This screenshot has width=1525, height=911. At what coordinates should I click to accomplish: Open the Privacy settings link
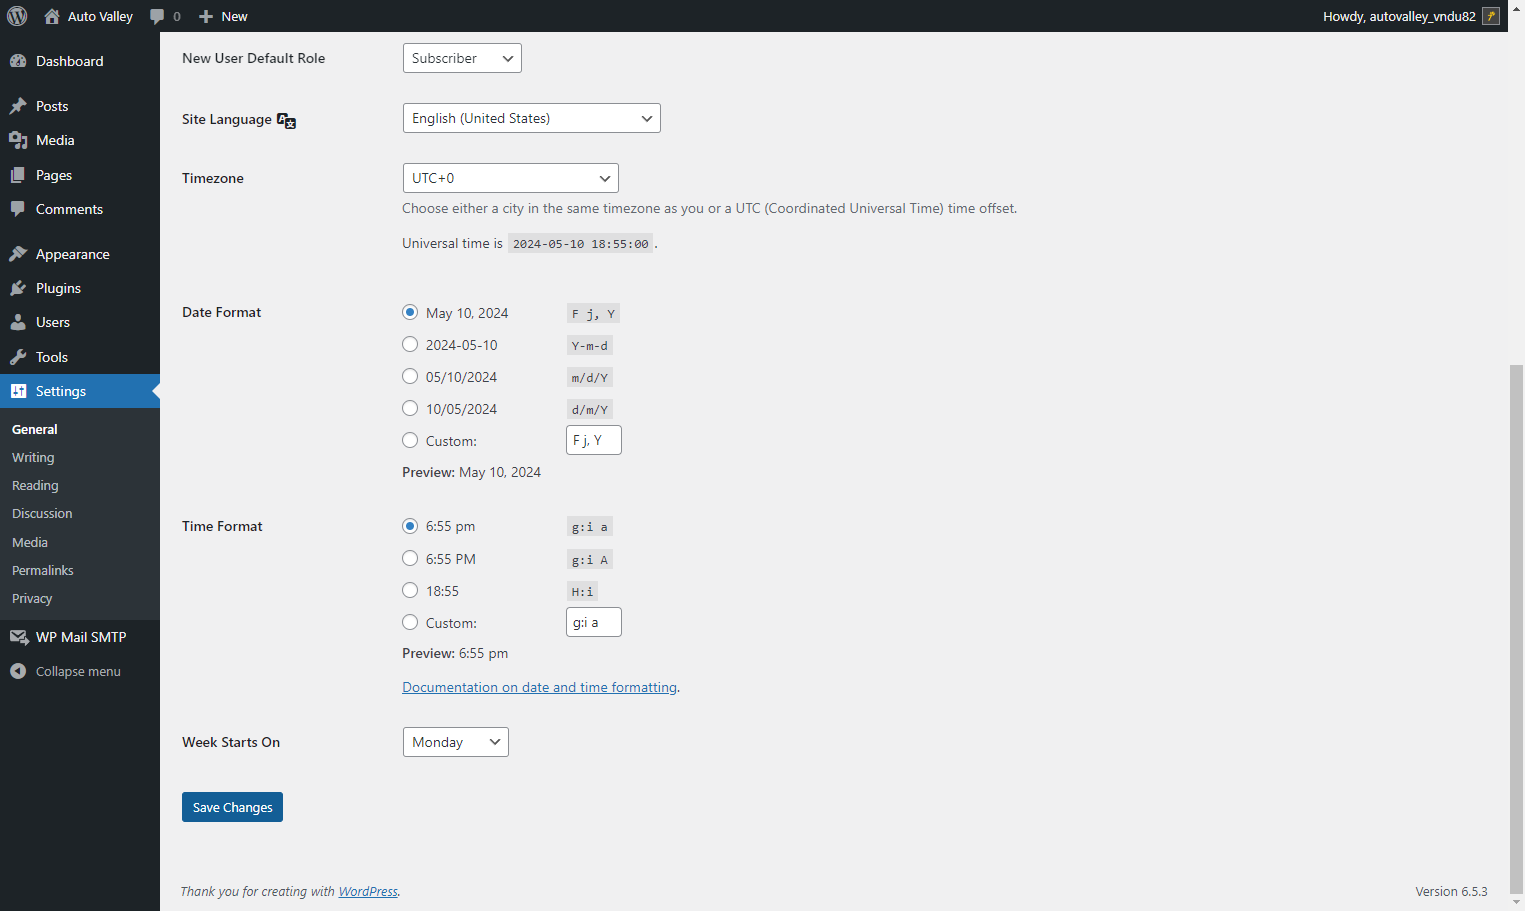(32, 598)
